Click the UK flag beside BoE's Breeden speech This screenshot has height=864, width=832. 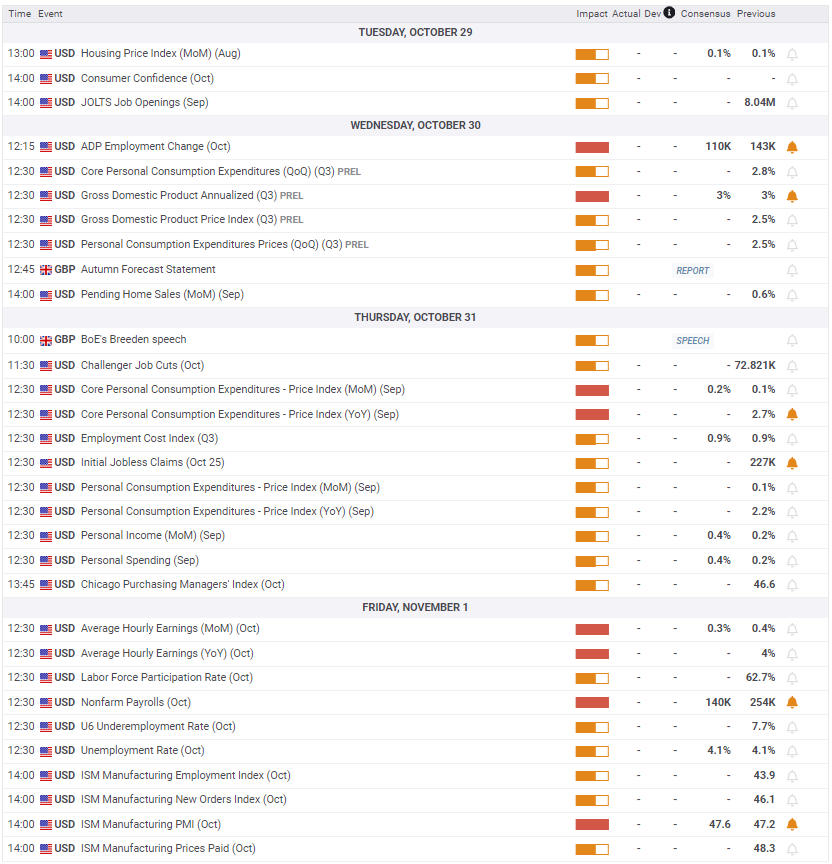[x=46, y=340]
